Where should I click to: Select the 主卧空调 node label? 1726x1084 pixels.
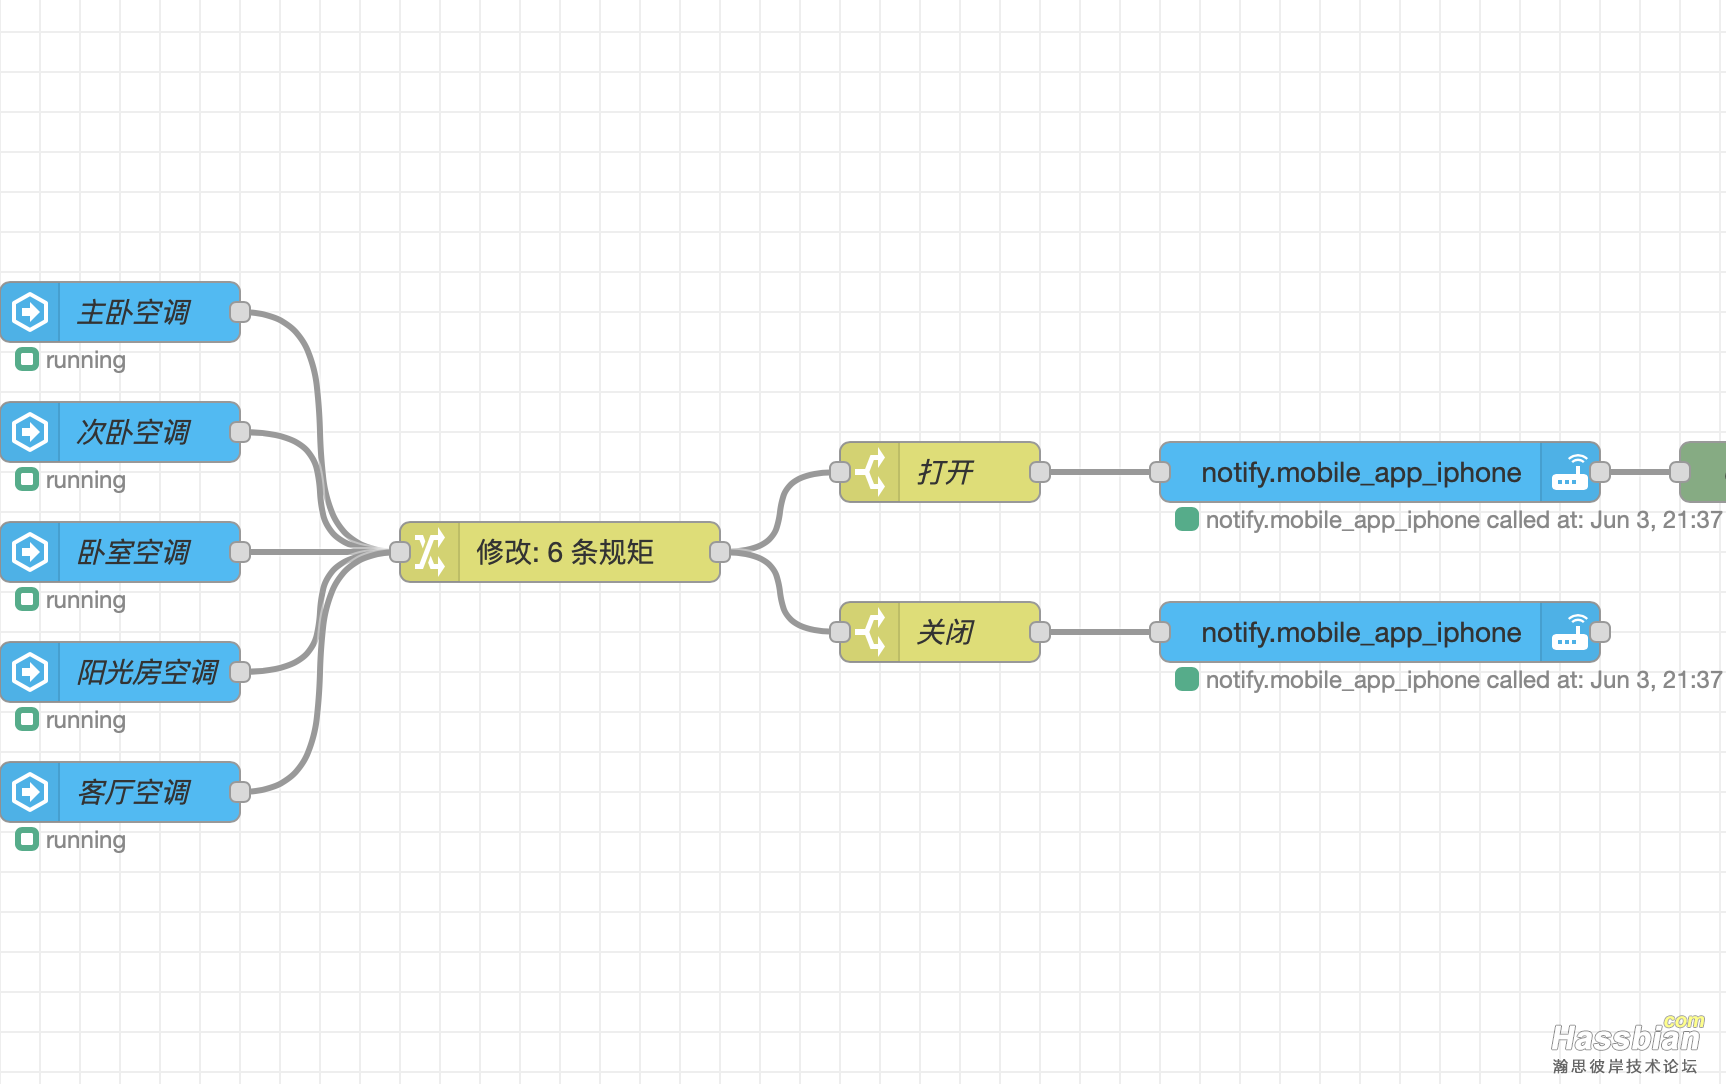pos(134,312)
